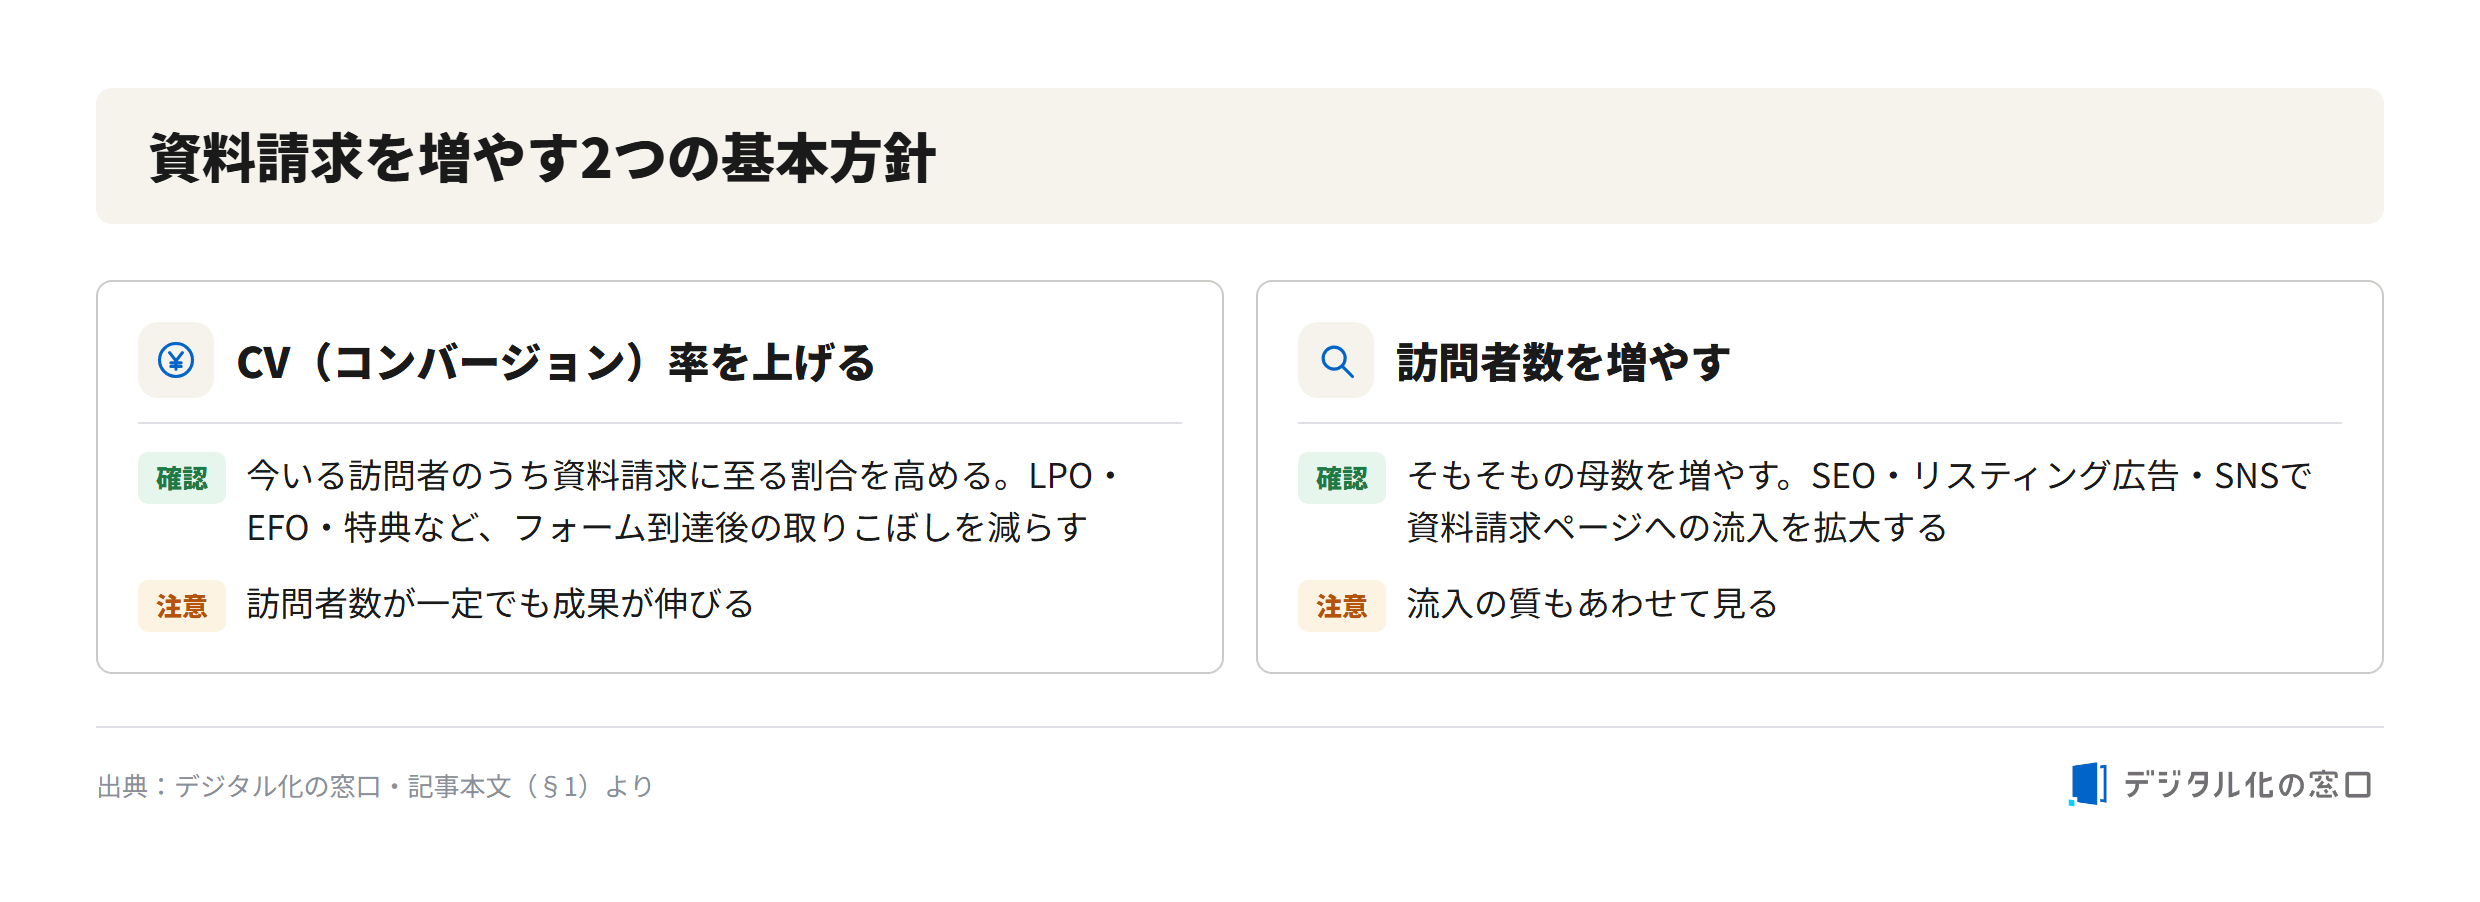Click the line EFO・特典など、フォーム到達後
Image resolution: width=2480 pixels, height=902 pixels.
[x=667, y=528]
